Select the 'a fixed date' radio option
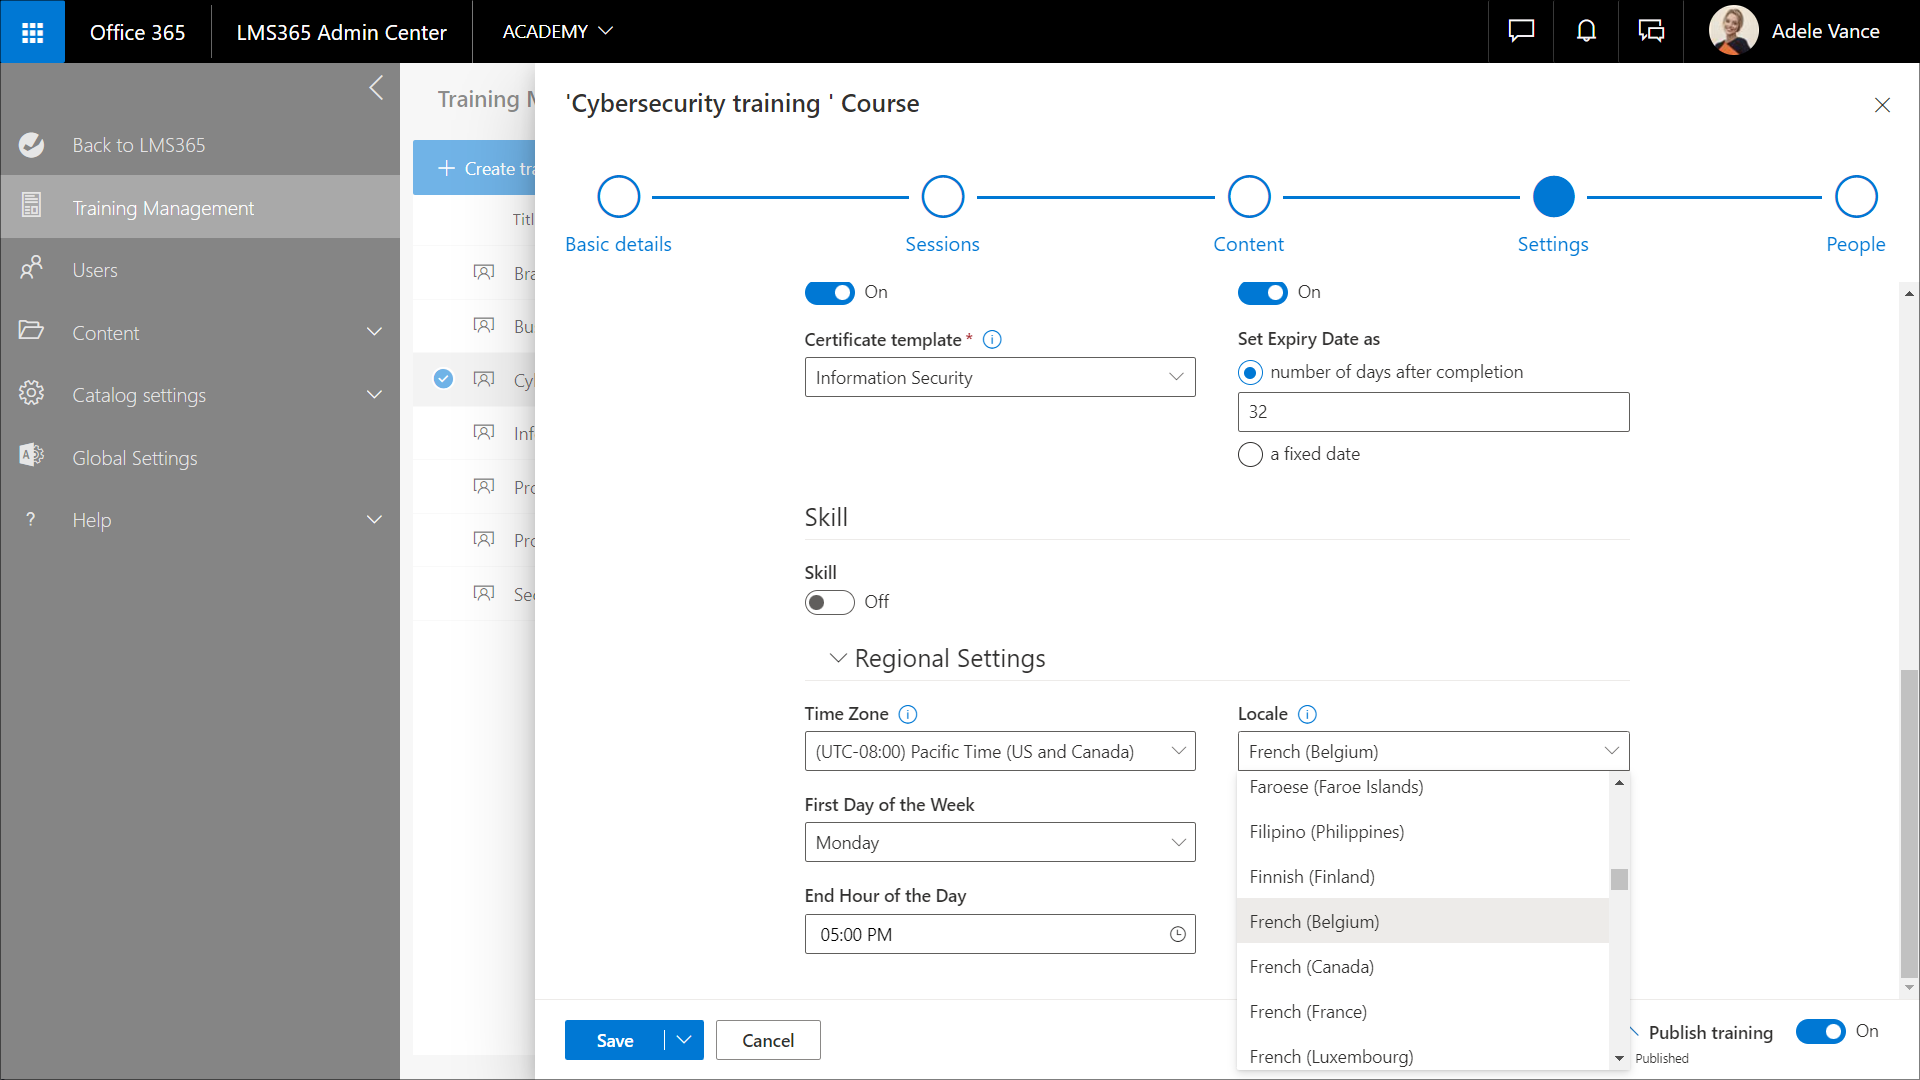The image size is (1920, 1080). coord(1250,455)
